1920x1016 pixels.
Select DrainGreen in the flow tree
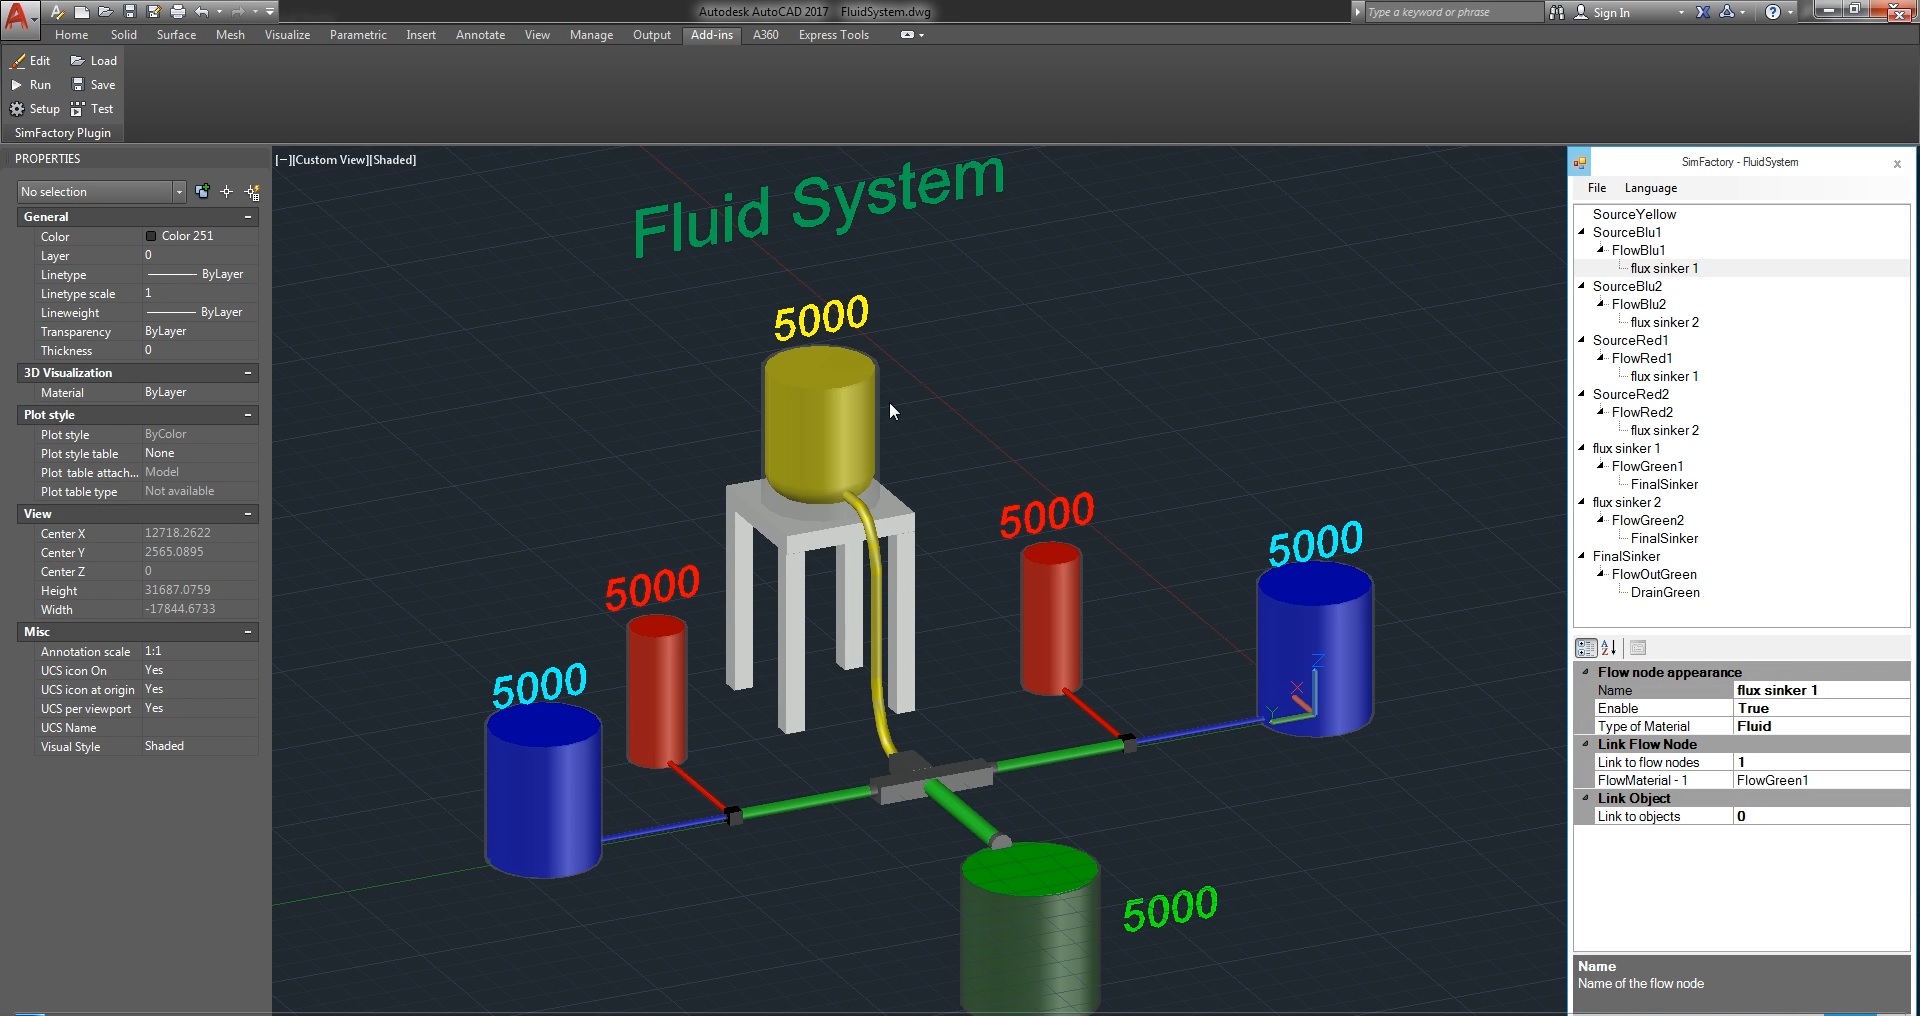1664,592
